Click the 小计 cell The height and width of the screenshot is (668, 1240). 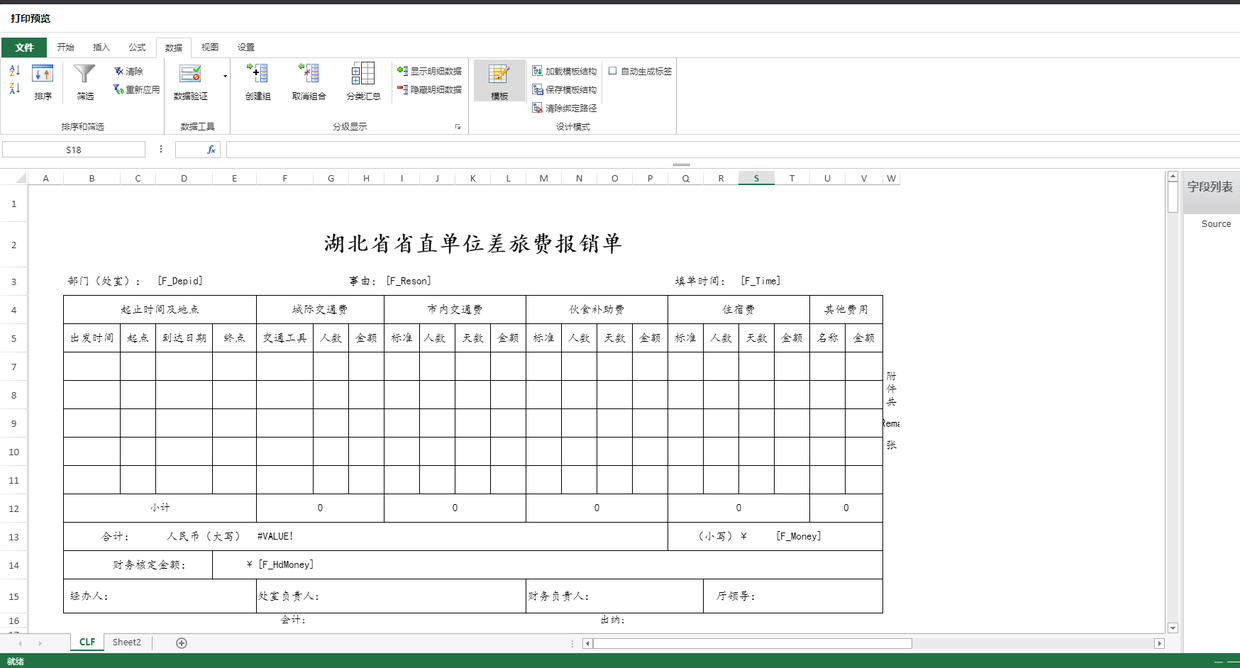point(160,508)
